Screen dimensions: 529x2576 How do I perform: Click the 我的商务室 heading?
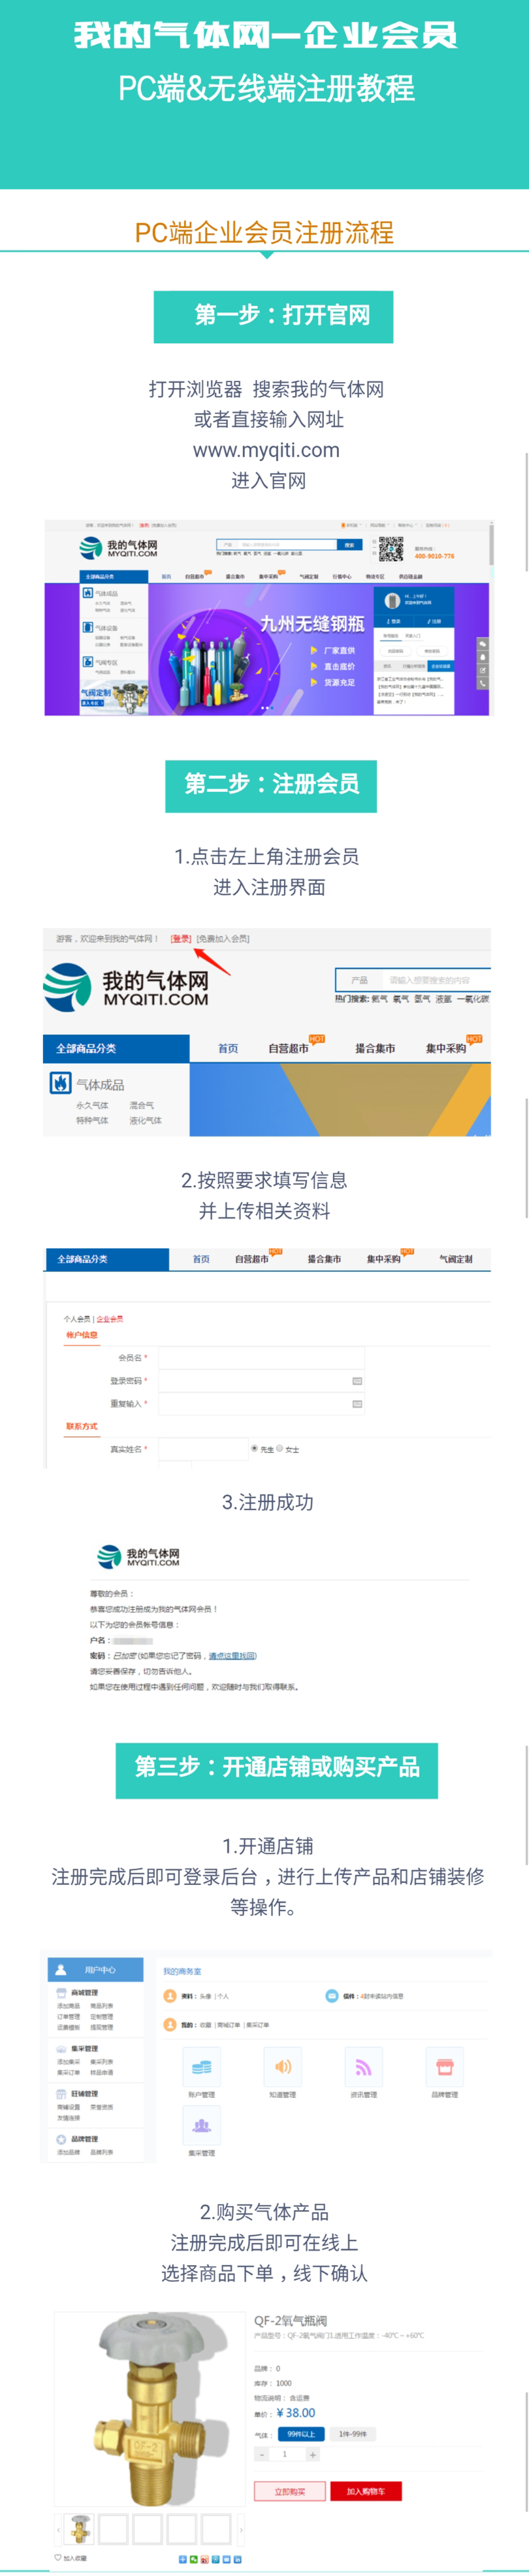coord(182,1971)
